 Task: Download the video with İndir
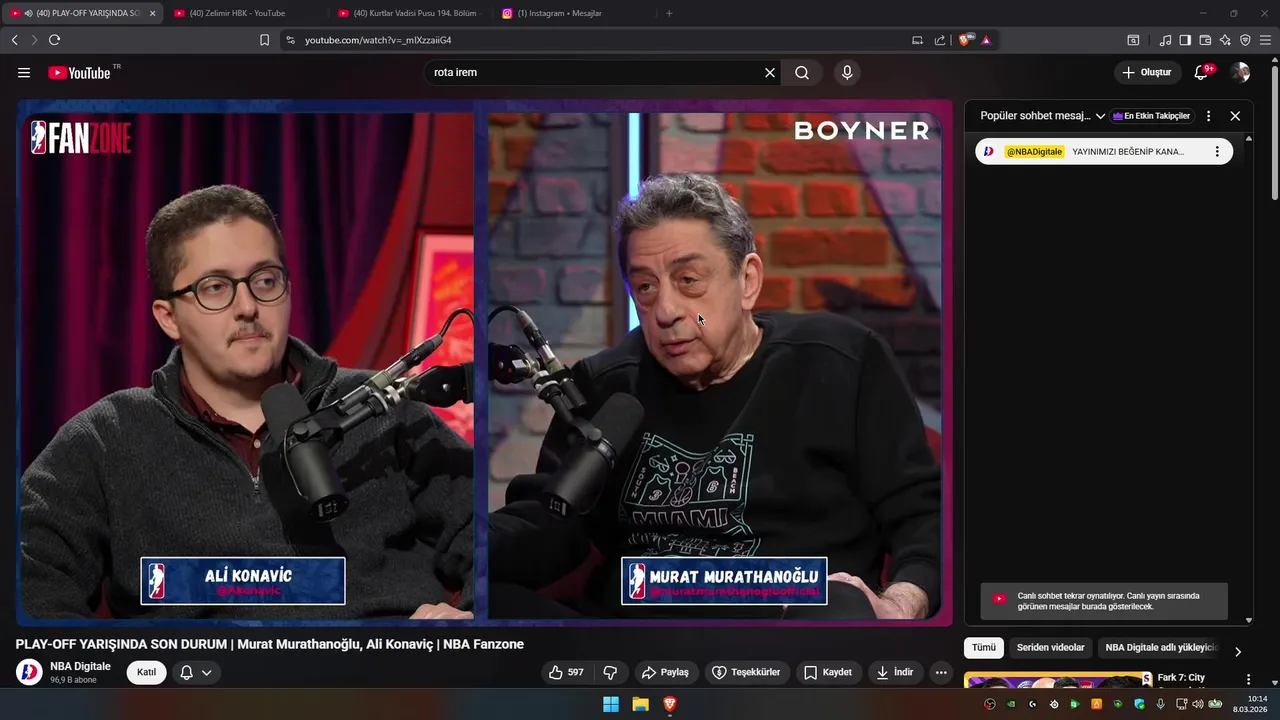(x=895, y=672)
